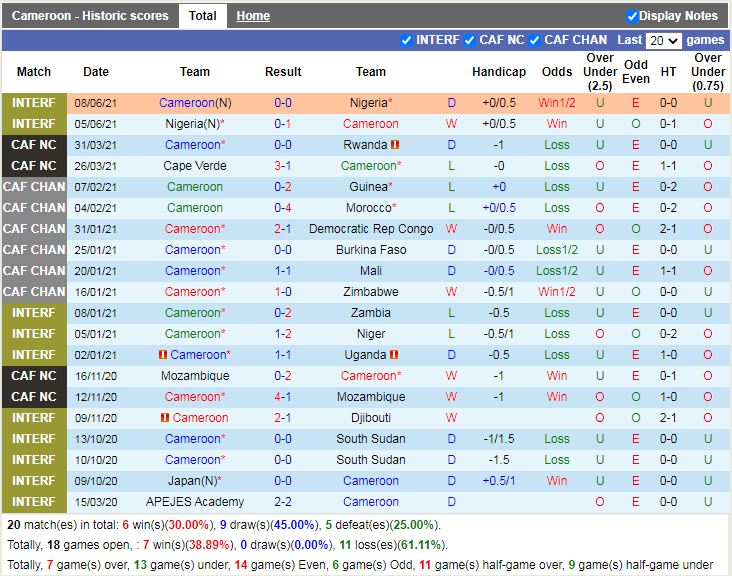The image size is (732, 576).
Task: Select the Japan(N) team link
Action: pos(195,481)
